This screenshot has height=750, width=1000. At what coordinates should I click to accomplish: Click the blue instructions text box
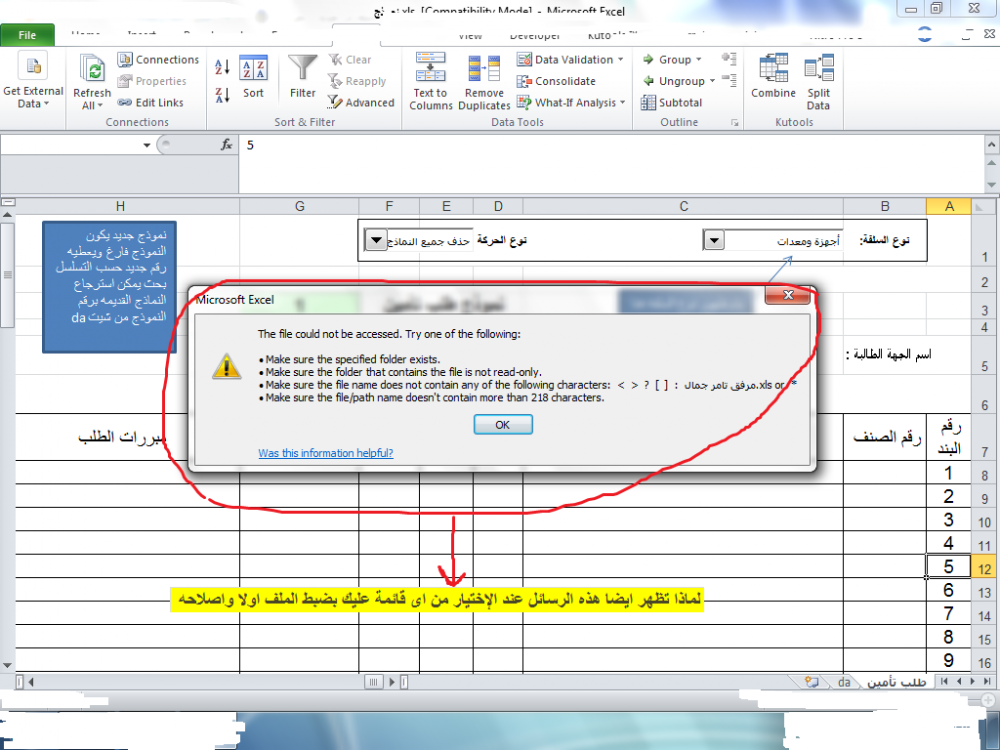pyautogui.click(x=109, y=286)
